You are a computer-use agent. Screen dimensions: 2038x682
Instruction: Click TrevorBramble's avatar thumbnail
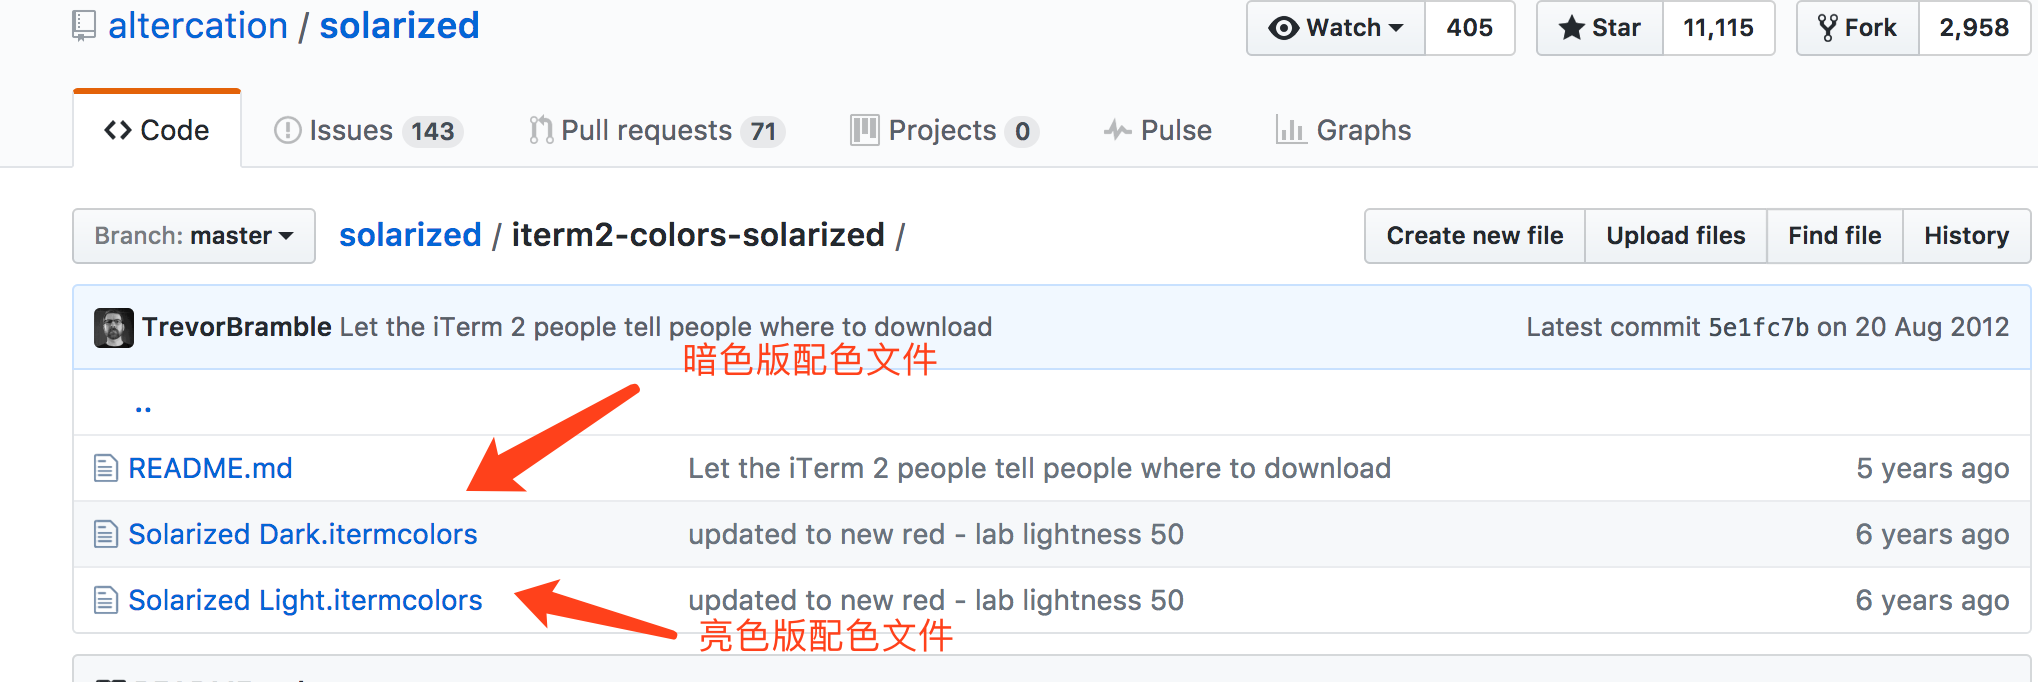114,328
